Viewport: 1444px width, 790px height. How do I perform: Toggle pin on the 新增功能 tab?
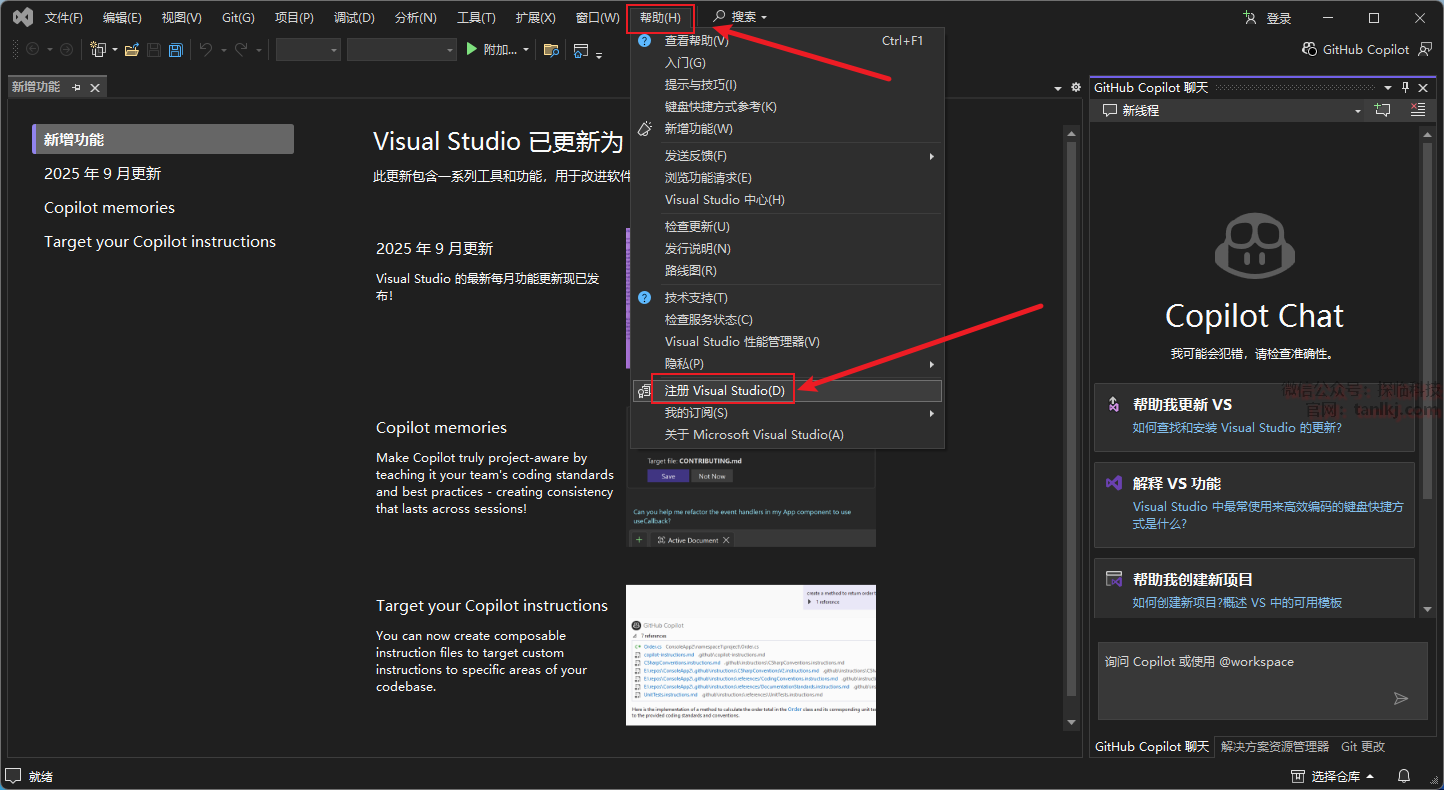pyautogui.click(x=76, y=88)
